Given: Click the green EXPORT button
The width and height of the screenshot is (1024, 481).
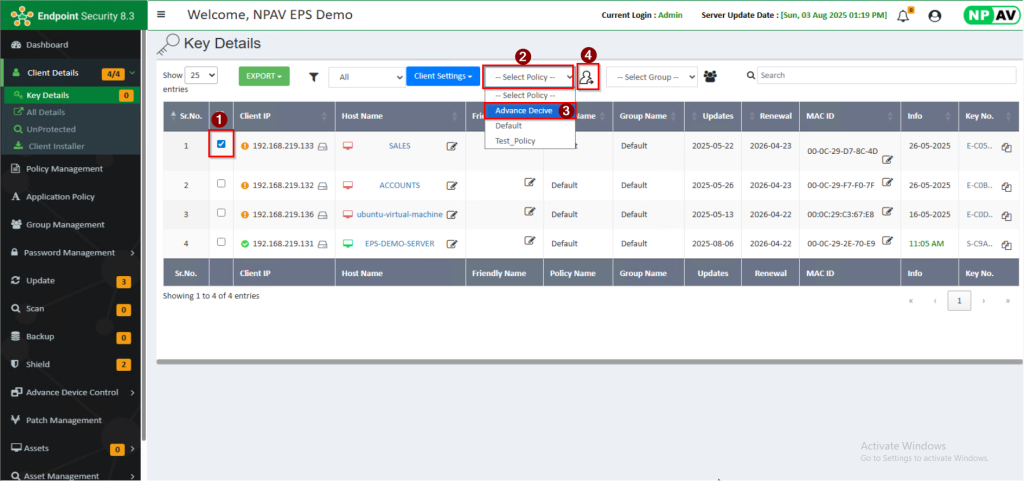Looking at the screenshot, I should coord(264,76).
